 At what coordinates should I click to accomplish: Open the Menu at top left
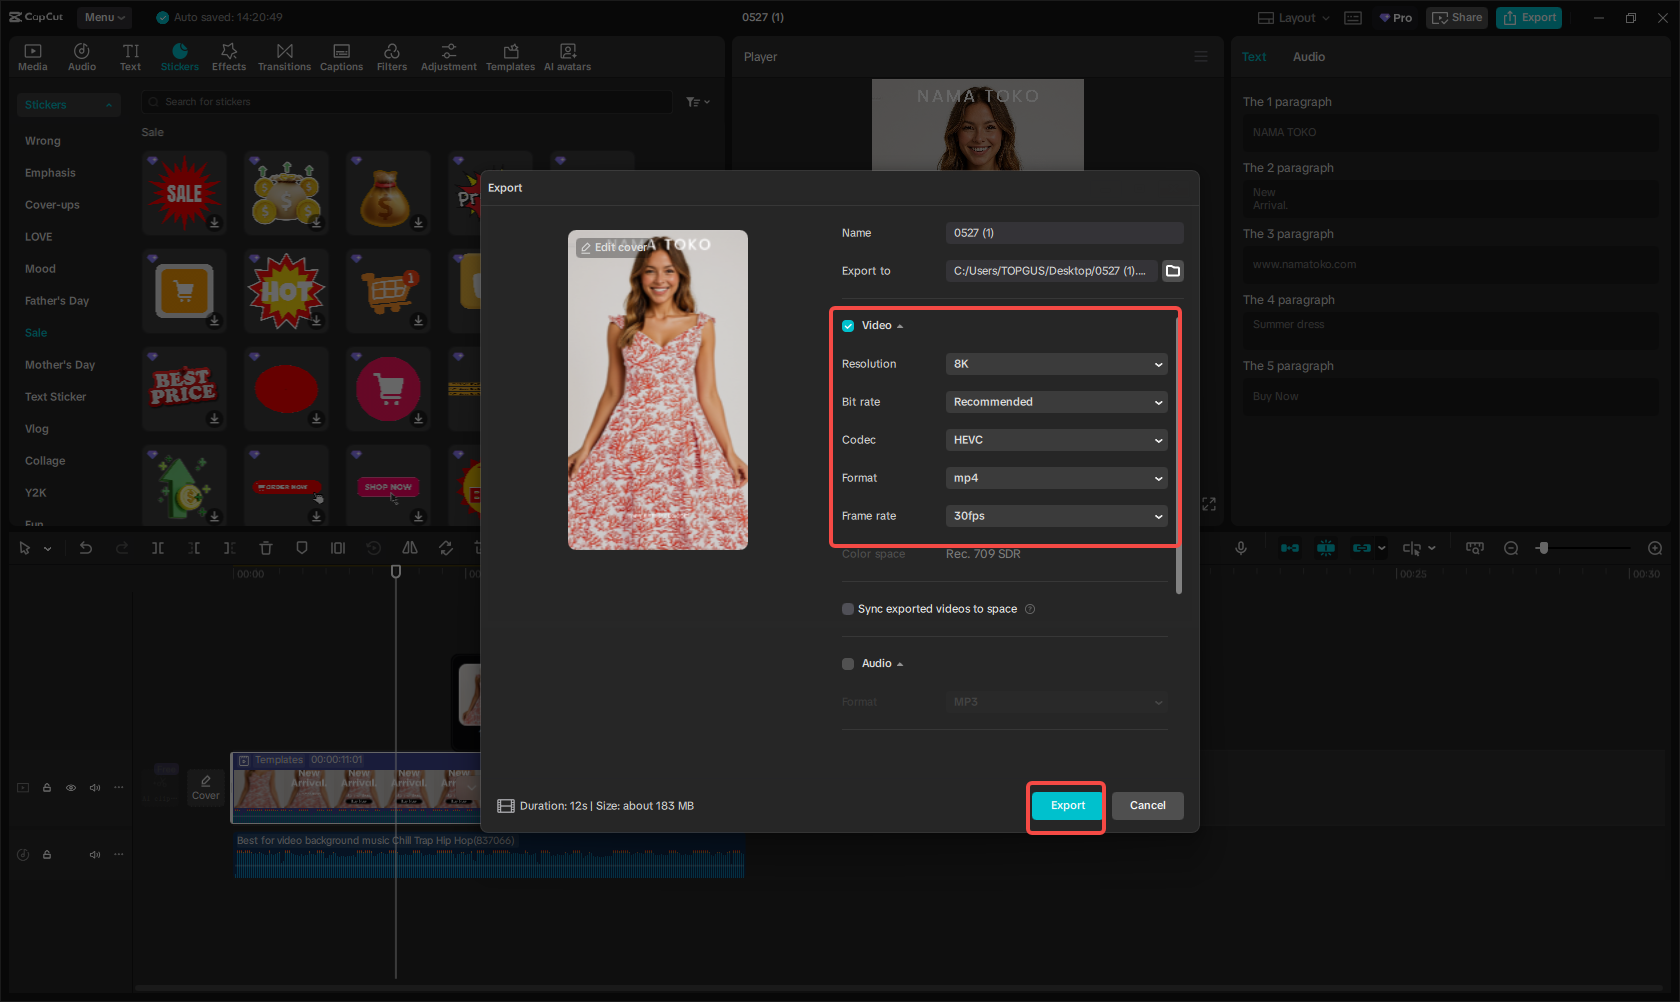click(x=104, y=17)
